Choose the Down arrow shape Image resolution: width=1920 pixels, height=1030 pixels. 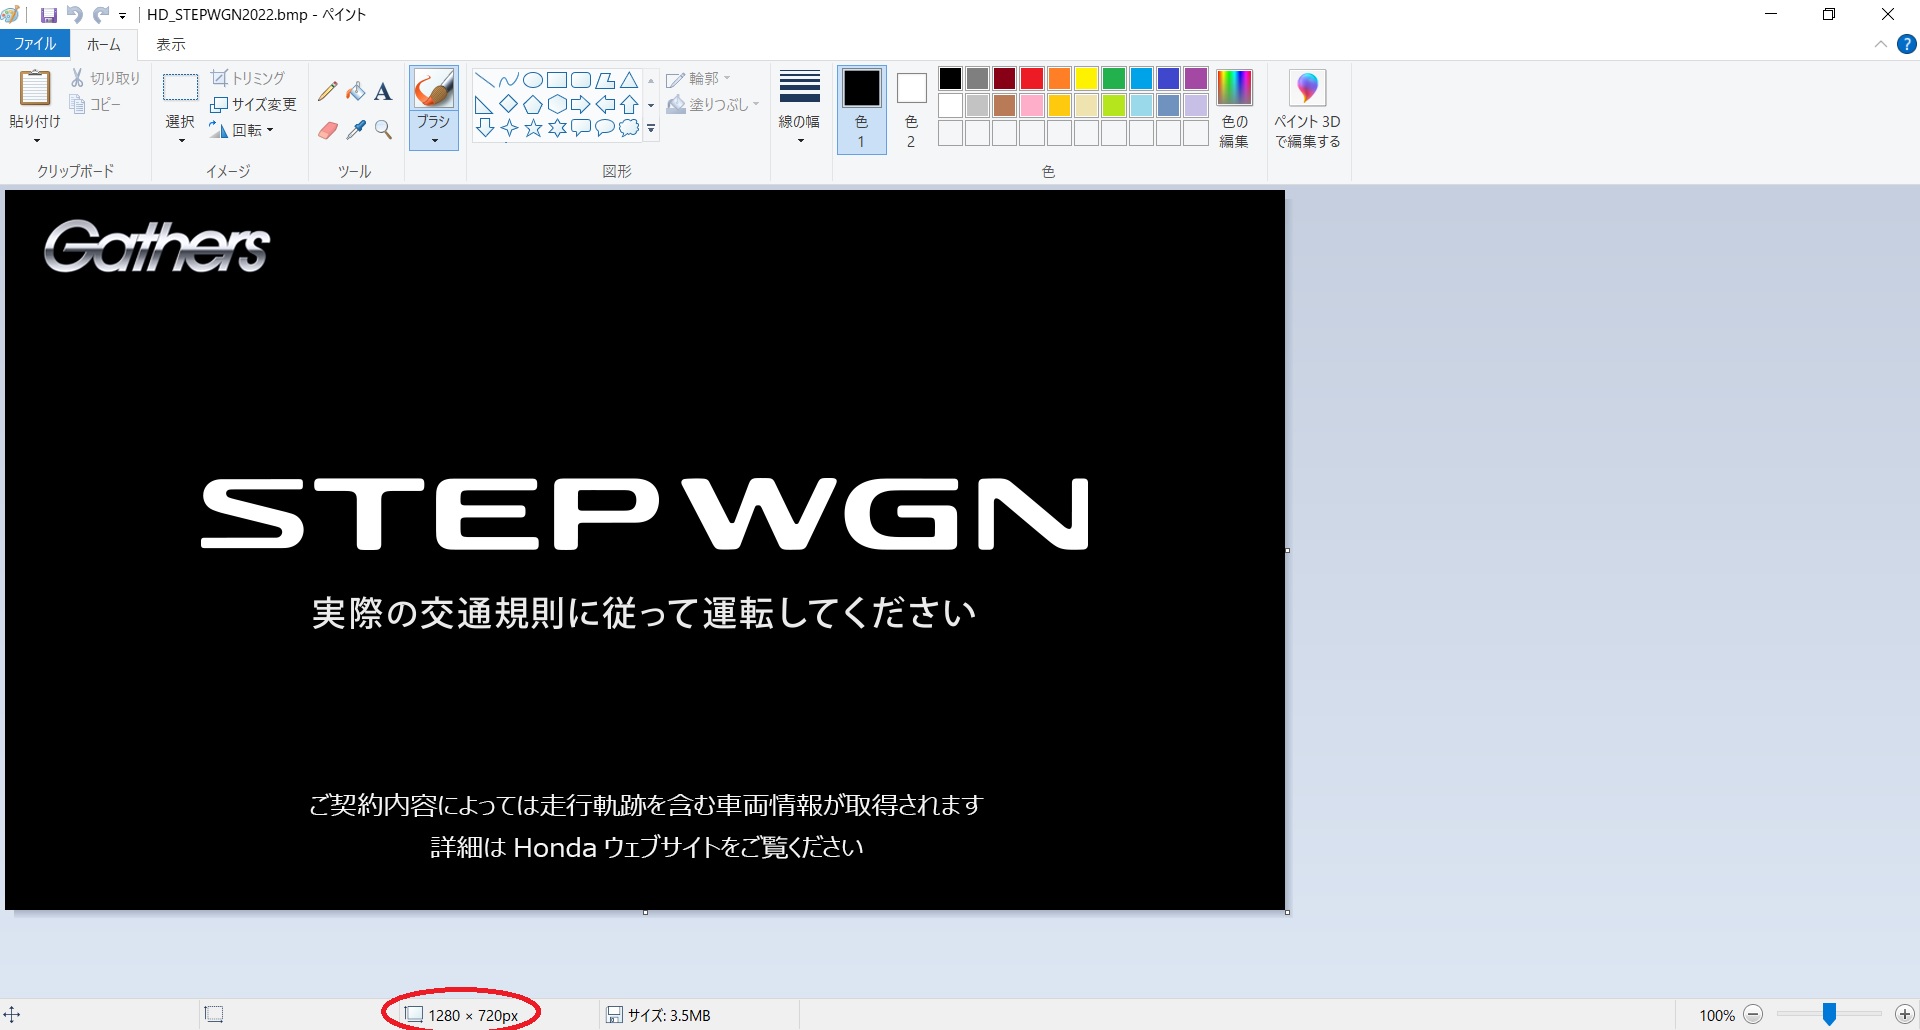coord(485,127)
